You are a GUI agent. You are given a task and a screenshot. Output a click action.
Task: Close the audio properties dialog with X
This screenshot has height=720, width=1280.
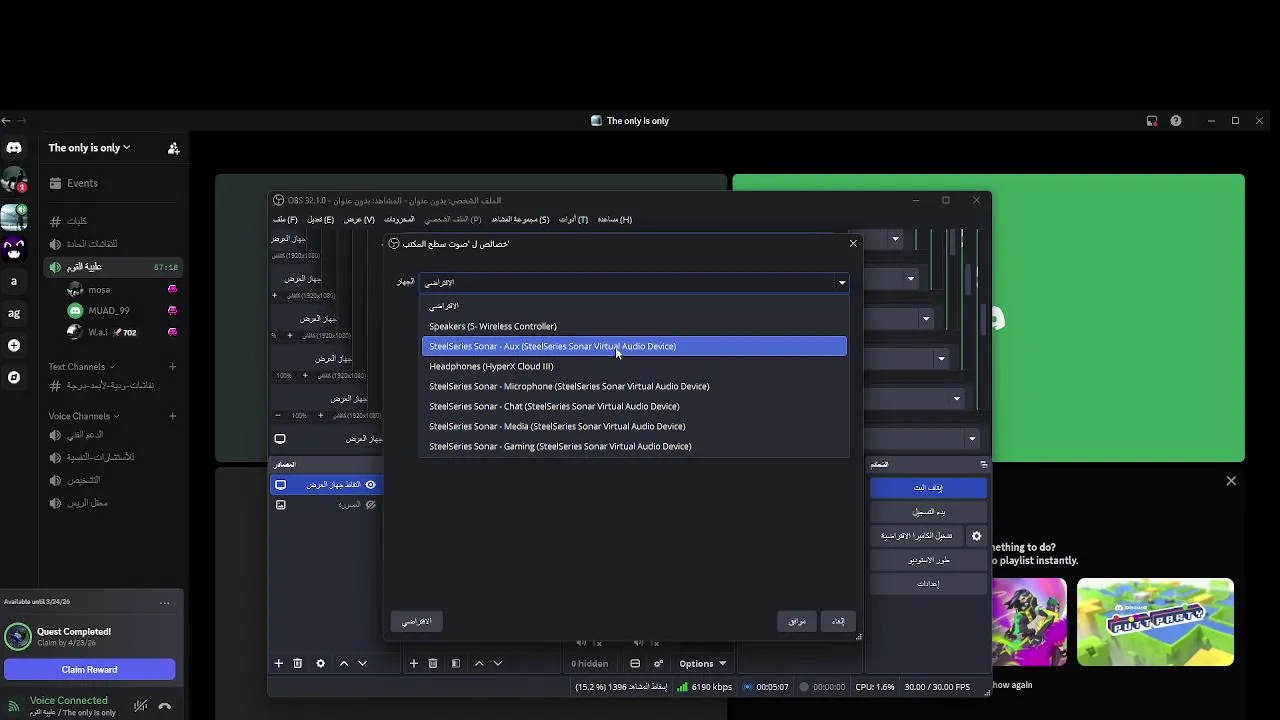pyautogui.click(x=853, y=243)
